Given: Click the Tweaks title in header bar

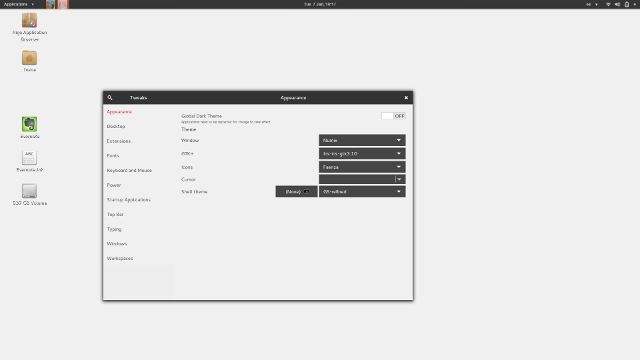Looking at the screenshot, I should click(138, 98).
